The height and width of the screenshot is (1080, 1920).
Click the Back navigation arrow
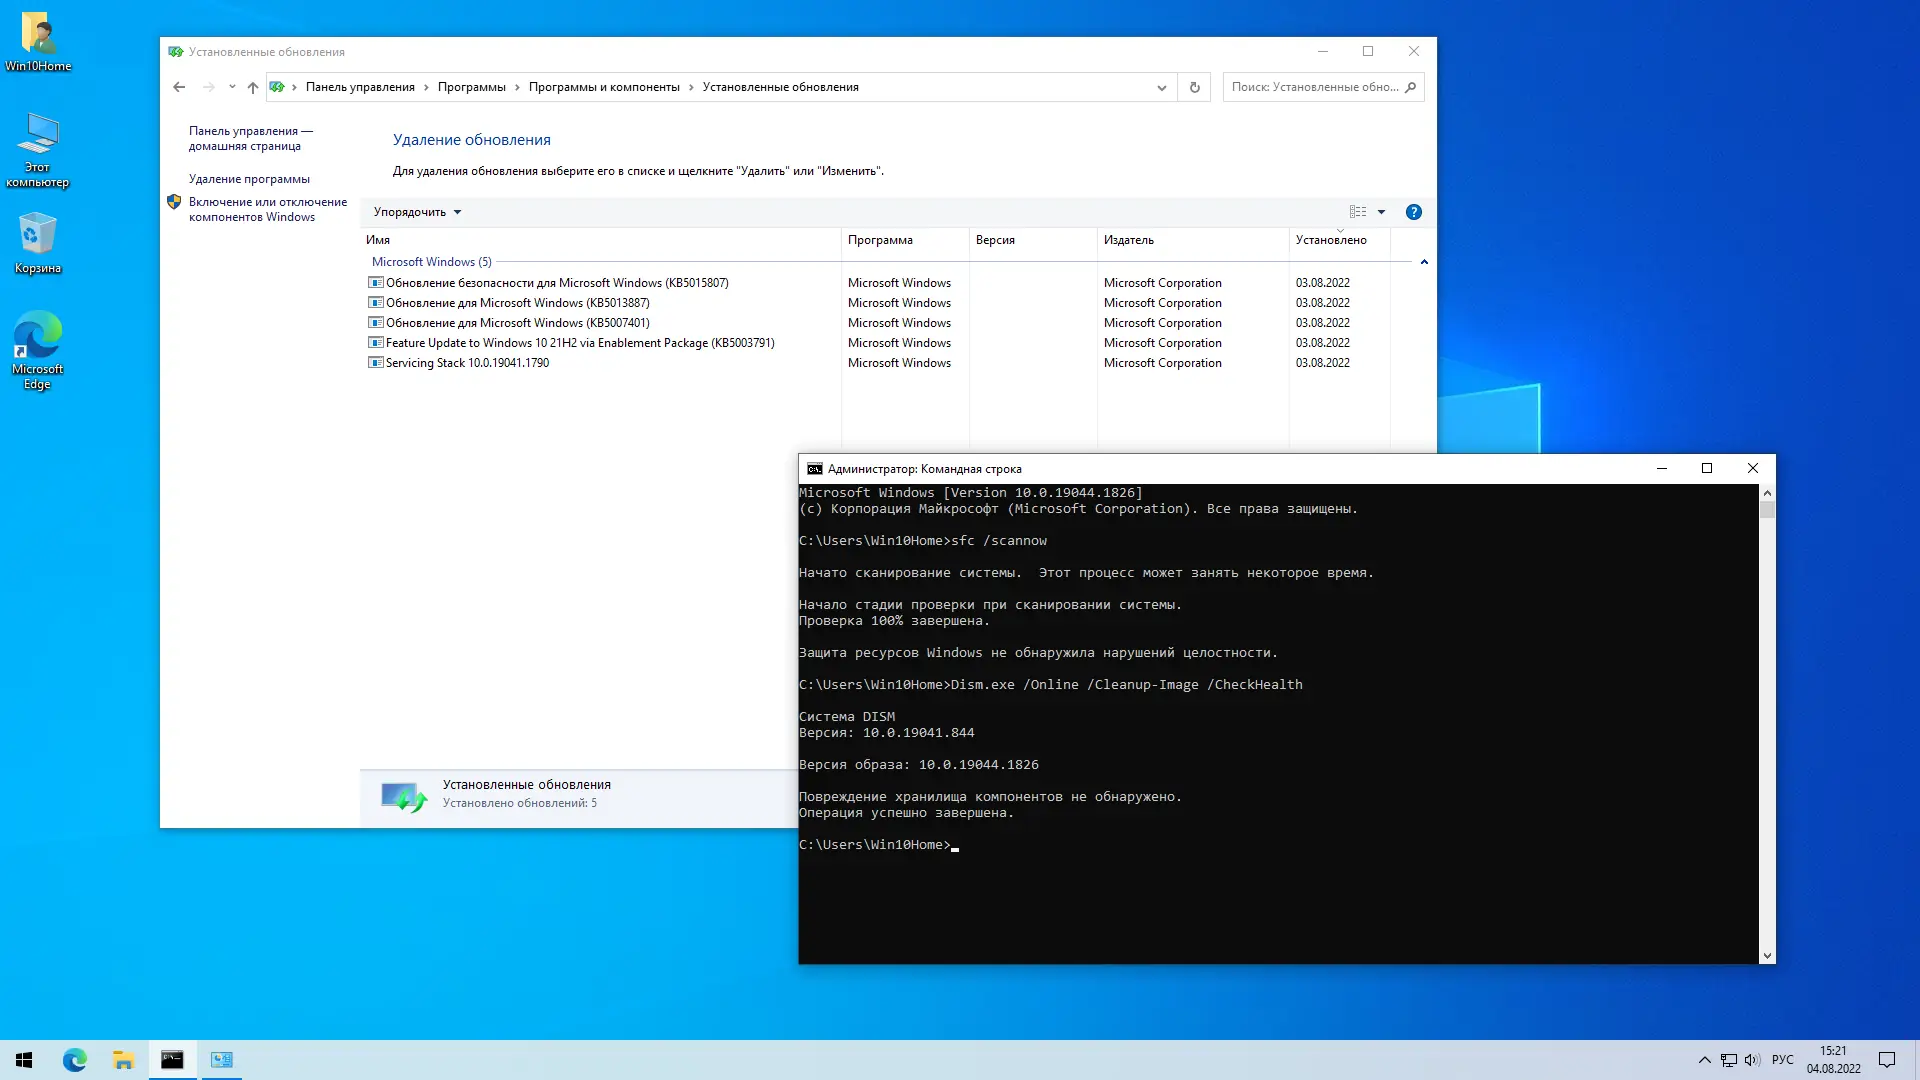click(x=179, y=87)
